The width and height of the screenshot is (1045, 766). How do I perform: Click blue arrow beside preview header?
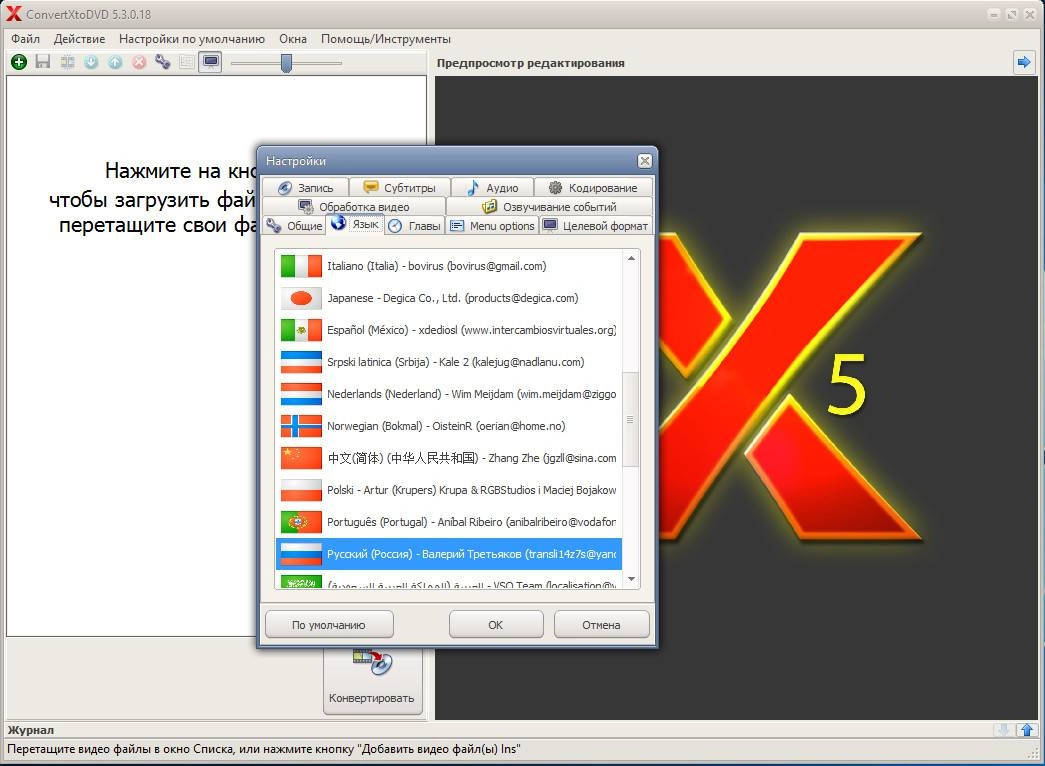tap(1023, 63)
